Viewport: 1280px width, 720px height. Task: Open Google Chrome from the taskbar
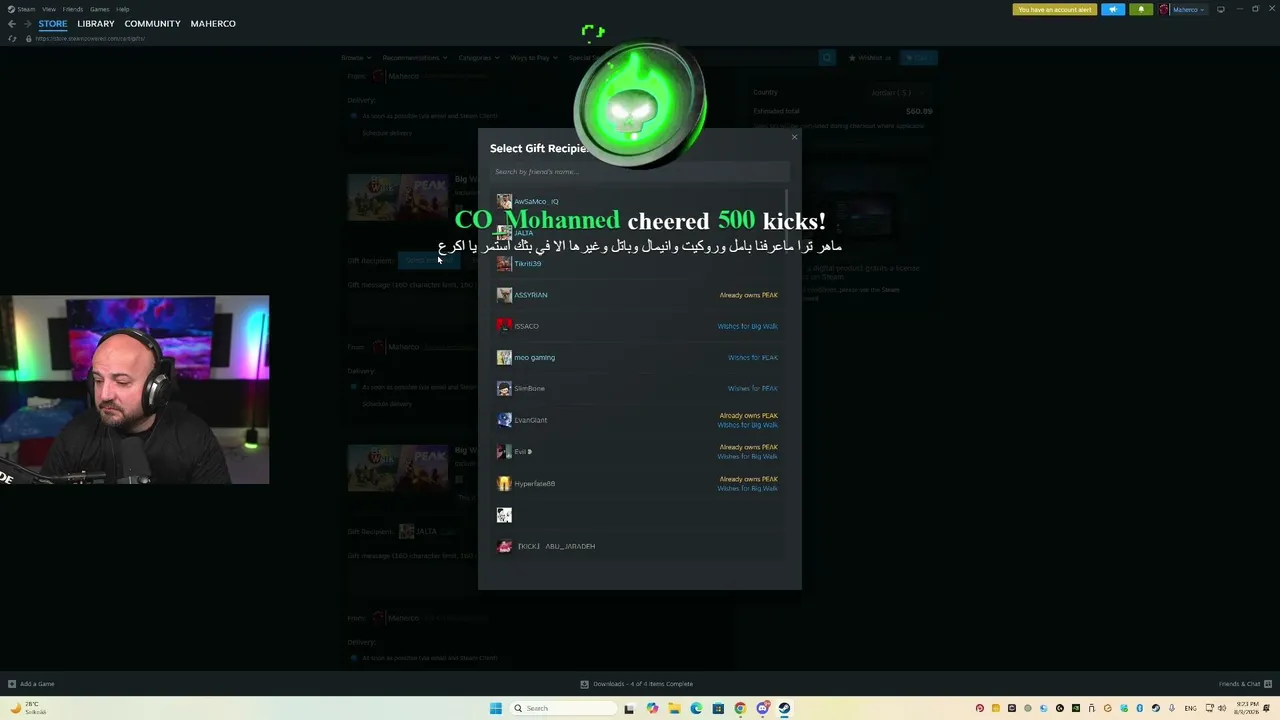click(x=740, y=708)
